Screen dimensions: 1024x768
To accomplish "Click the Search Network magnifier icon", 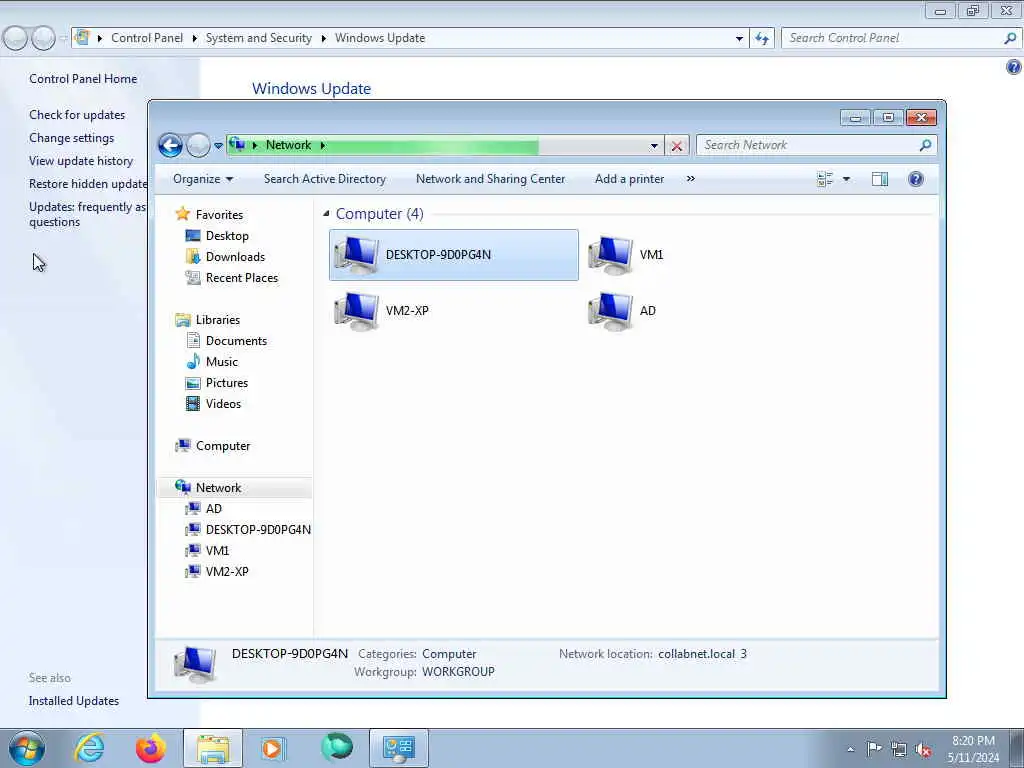I will tap(925, 145).
